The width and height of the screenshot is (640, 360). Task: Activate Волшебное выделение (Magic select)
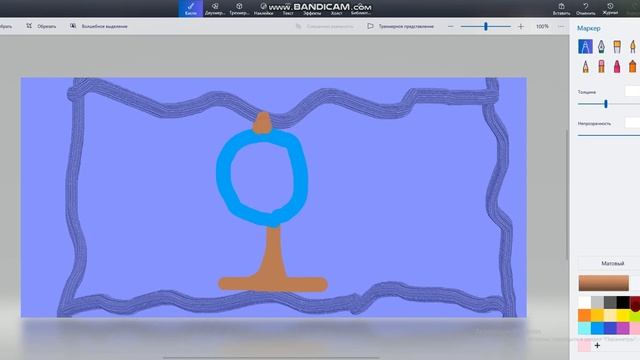coord(98,26)
